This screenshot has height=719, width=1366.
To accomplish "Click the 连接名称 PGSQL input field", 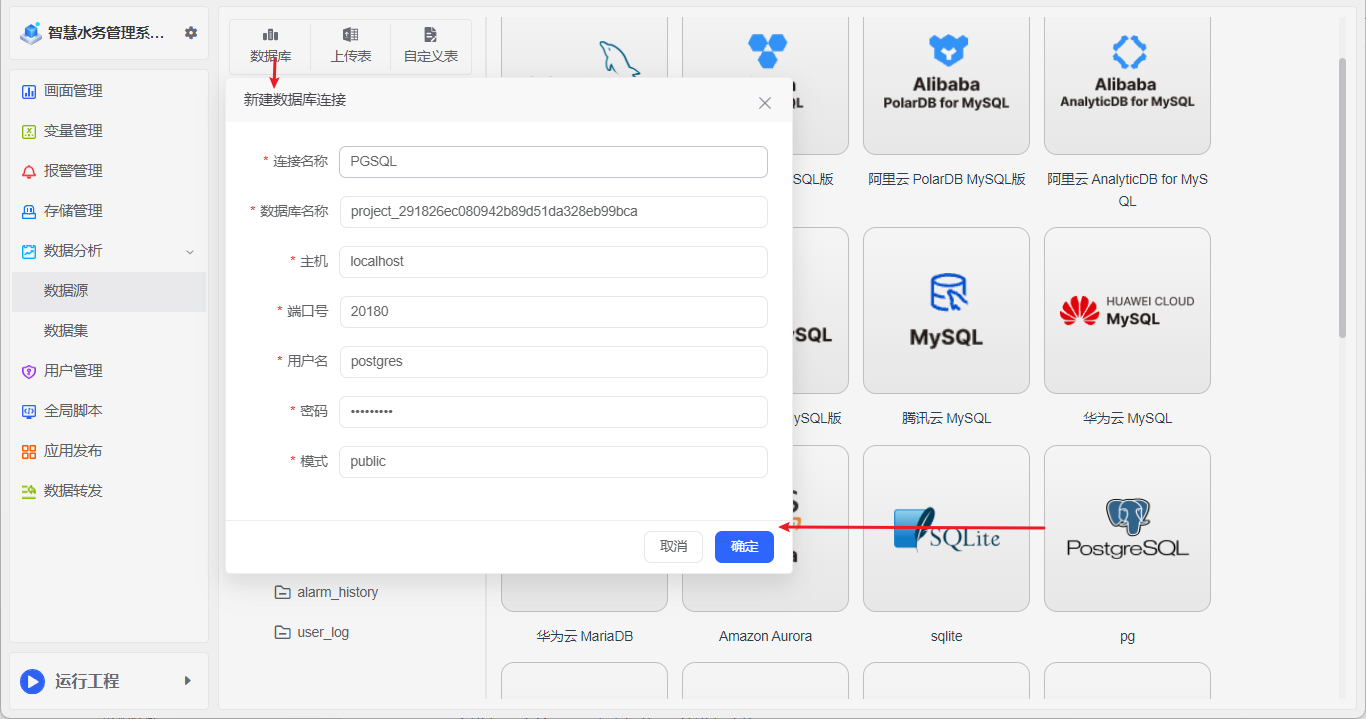I will tap(553, 161).
